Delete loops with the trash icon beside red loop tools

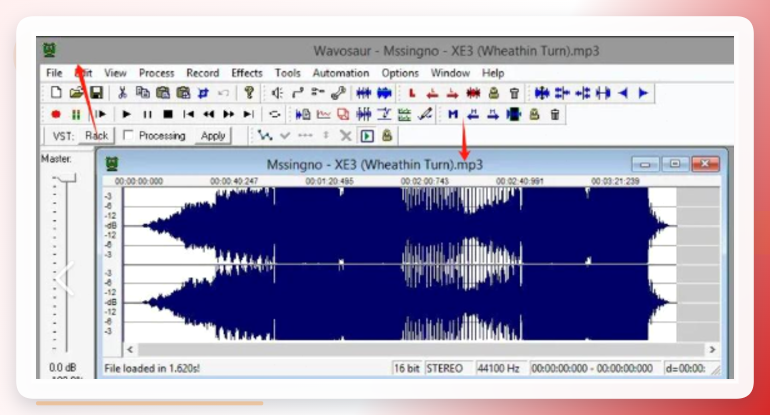[x=514, y=93]
